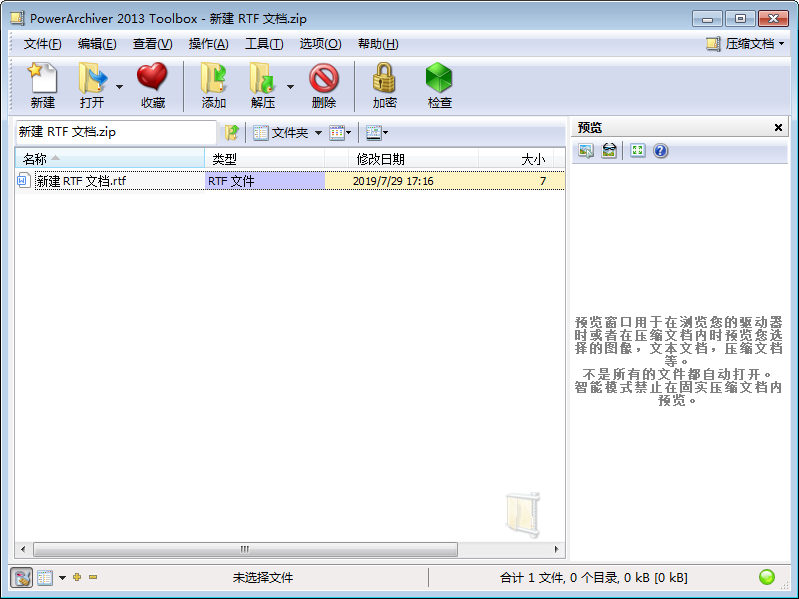The height and width of the screenshot is (599, 799).
Task: Open the 压缩文档 dropdown at top right
Action: [745, 44]
